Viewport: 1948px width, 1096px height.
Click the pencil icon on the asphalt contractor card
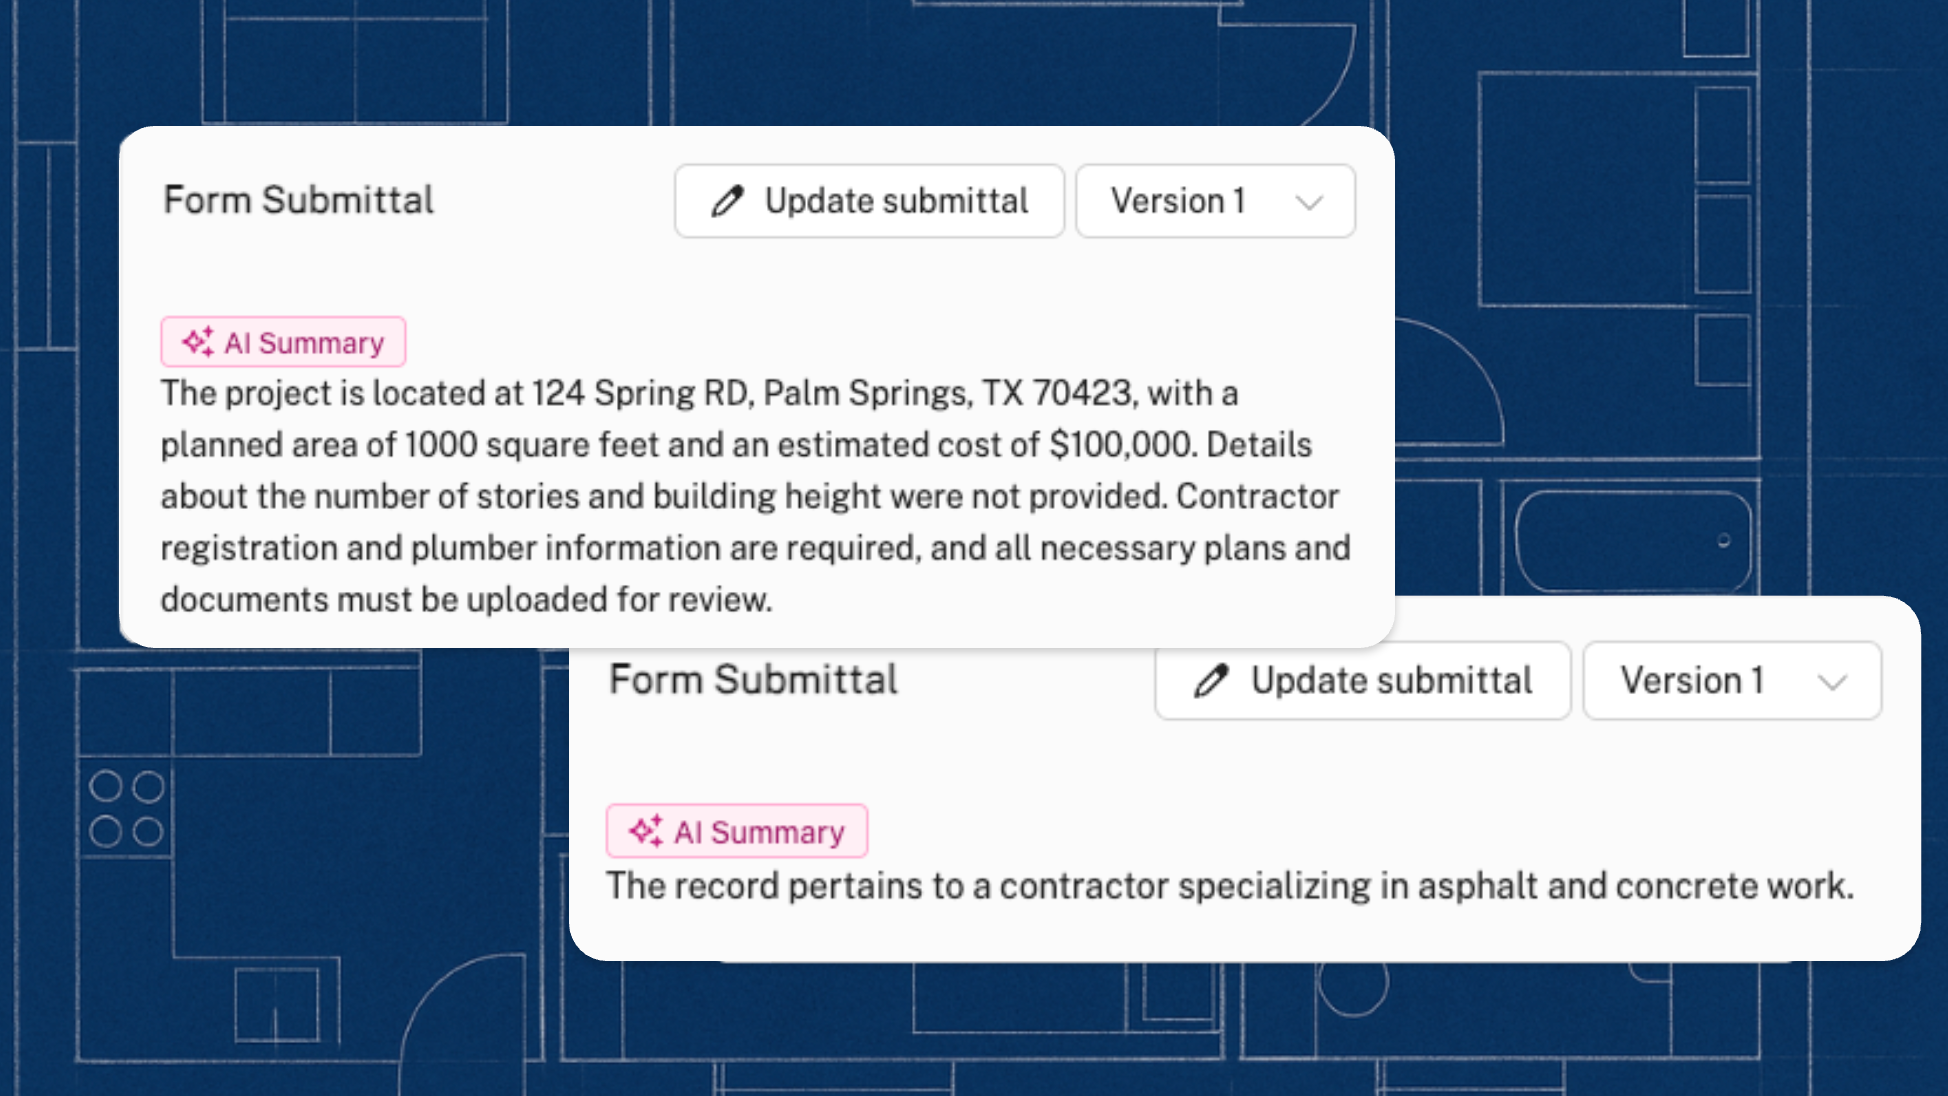click(x=1211, y=681)
